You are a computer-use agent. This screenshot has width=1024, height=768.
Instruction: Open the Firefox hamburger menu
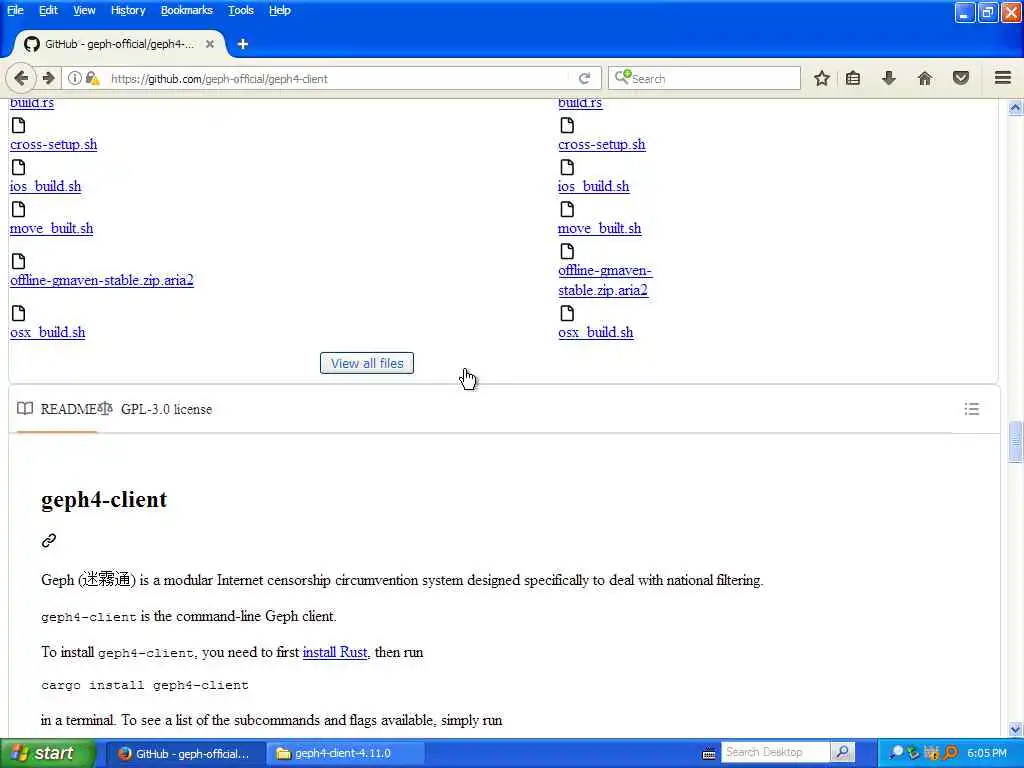pos(1003,78)
